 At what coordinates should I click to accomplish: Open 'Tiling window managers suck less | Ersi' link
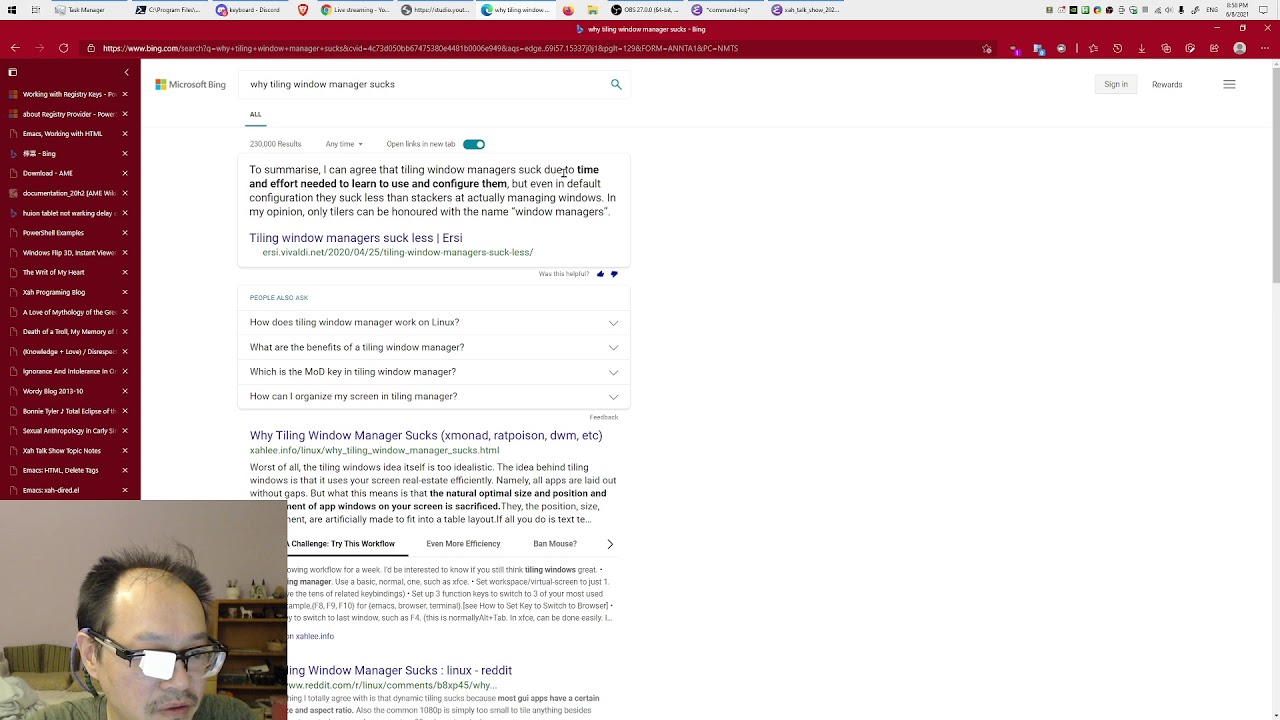pyautogui.click(x=356, y=238)
